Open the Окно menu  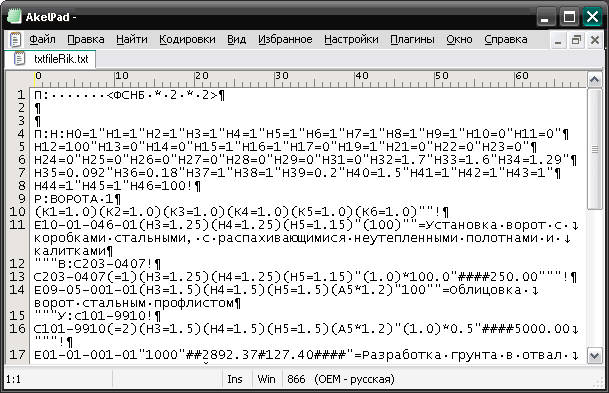pos(459,40)
